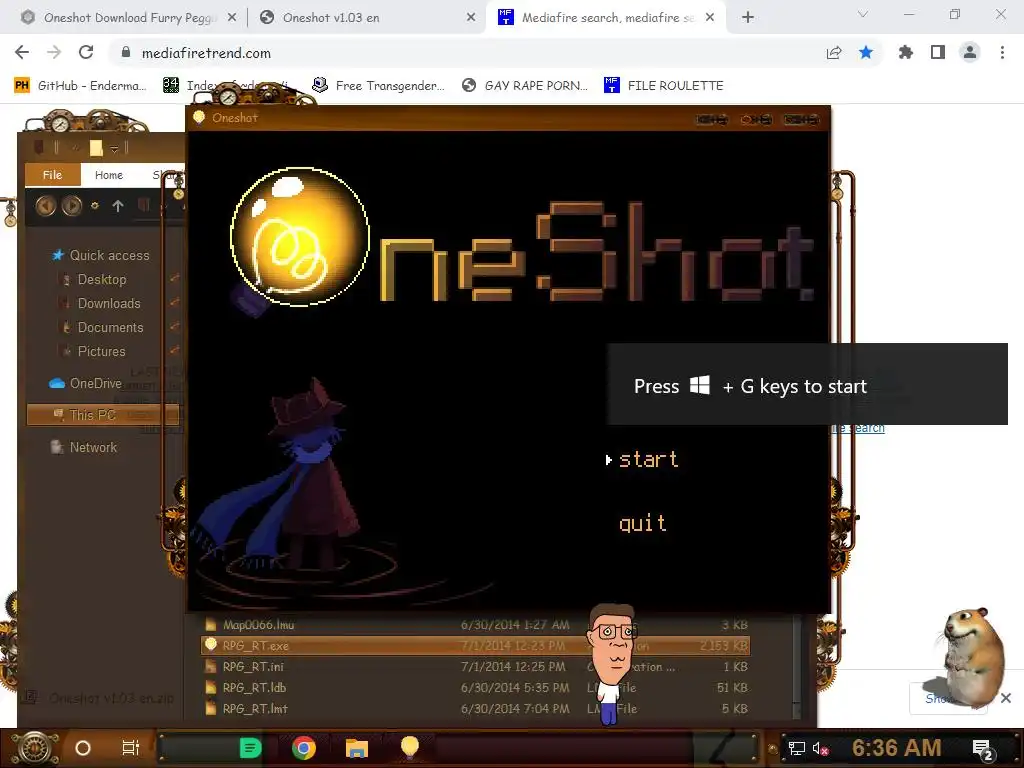The width and height of the screenshot is (1024, 768).
Task: Open a new Chrome tab
Action: 748,18
